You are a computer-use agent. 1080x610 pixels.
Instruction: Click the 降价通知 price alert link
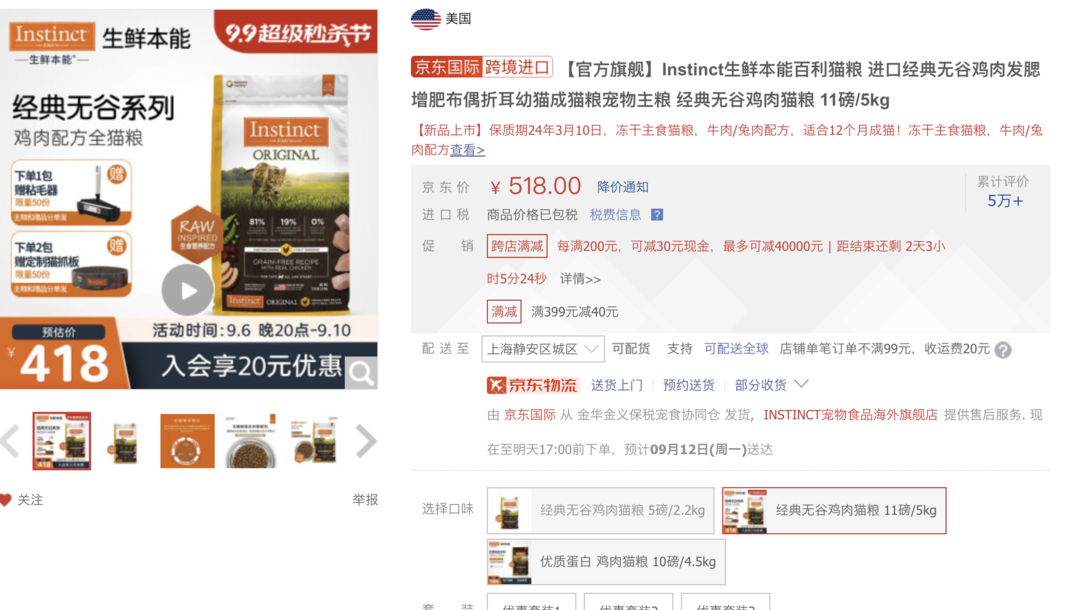click(x=622, y=187)
